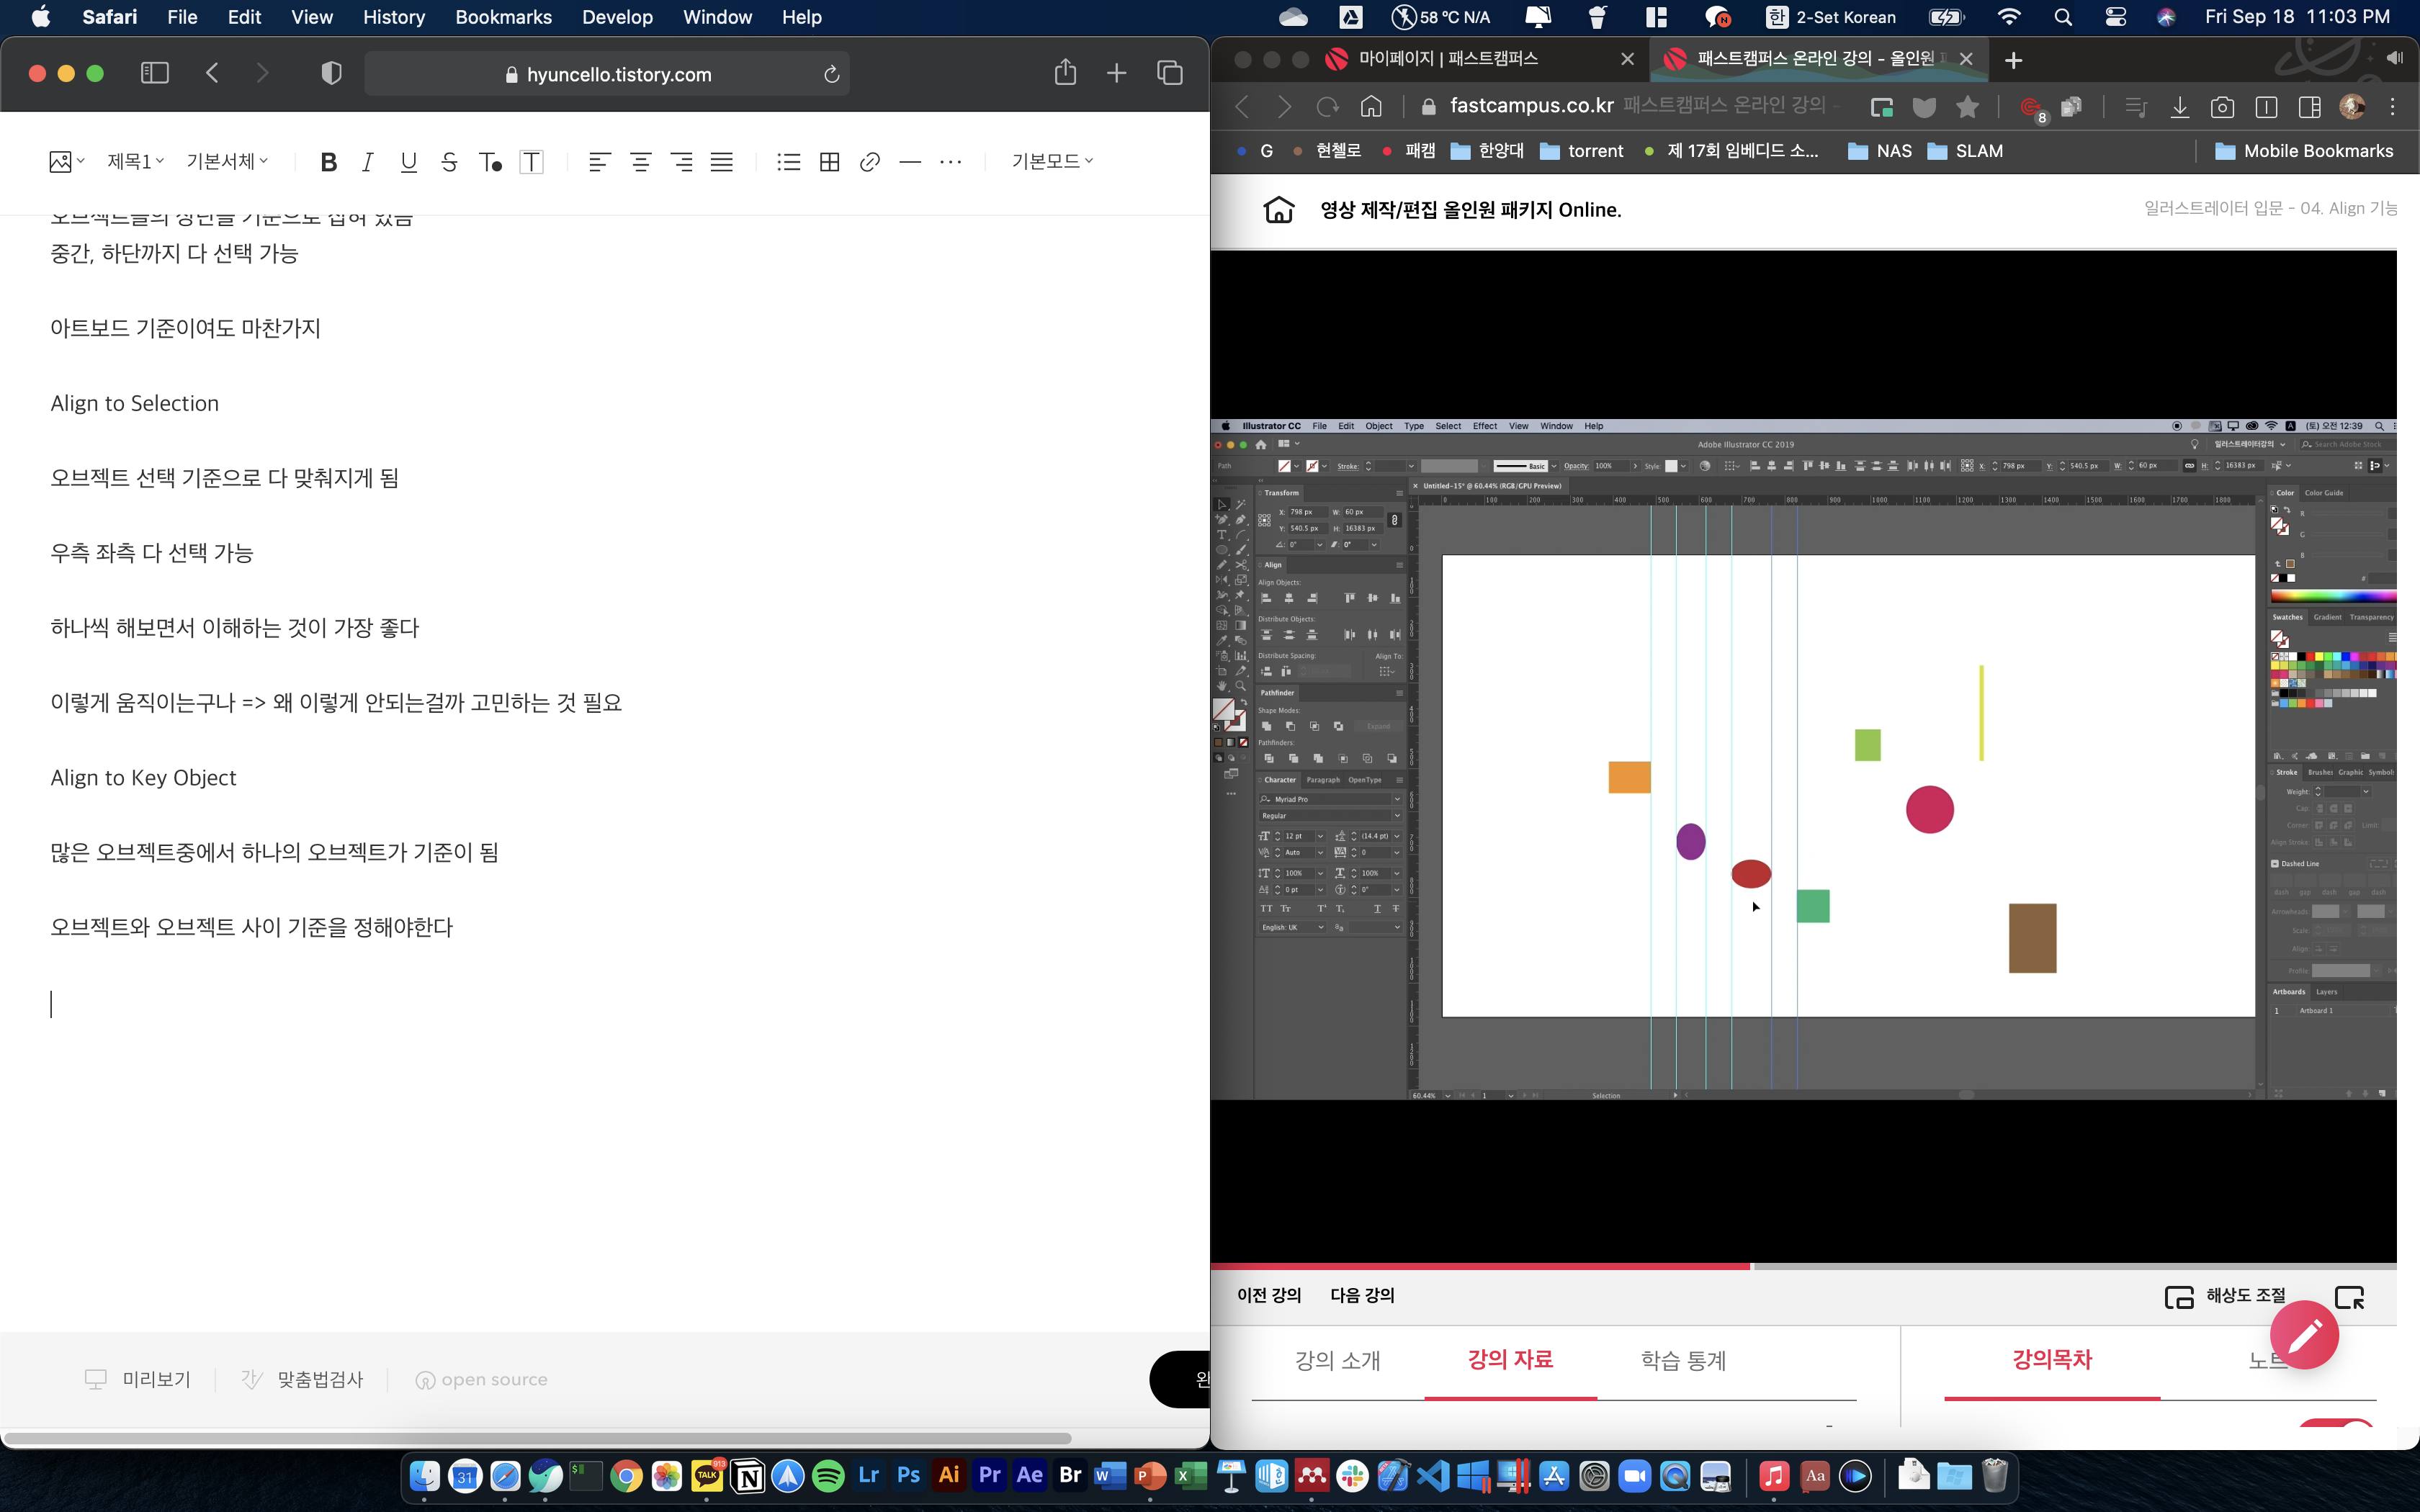Image resolution: width=2420 pixels, height=1512 pixels.
Task: Open the Chrome screenshot camera icon
Action: [2222, 107]
